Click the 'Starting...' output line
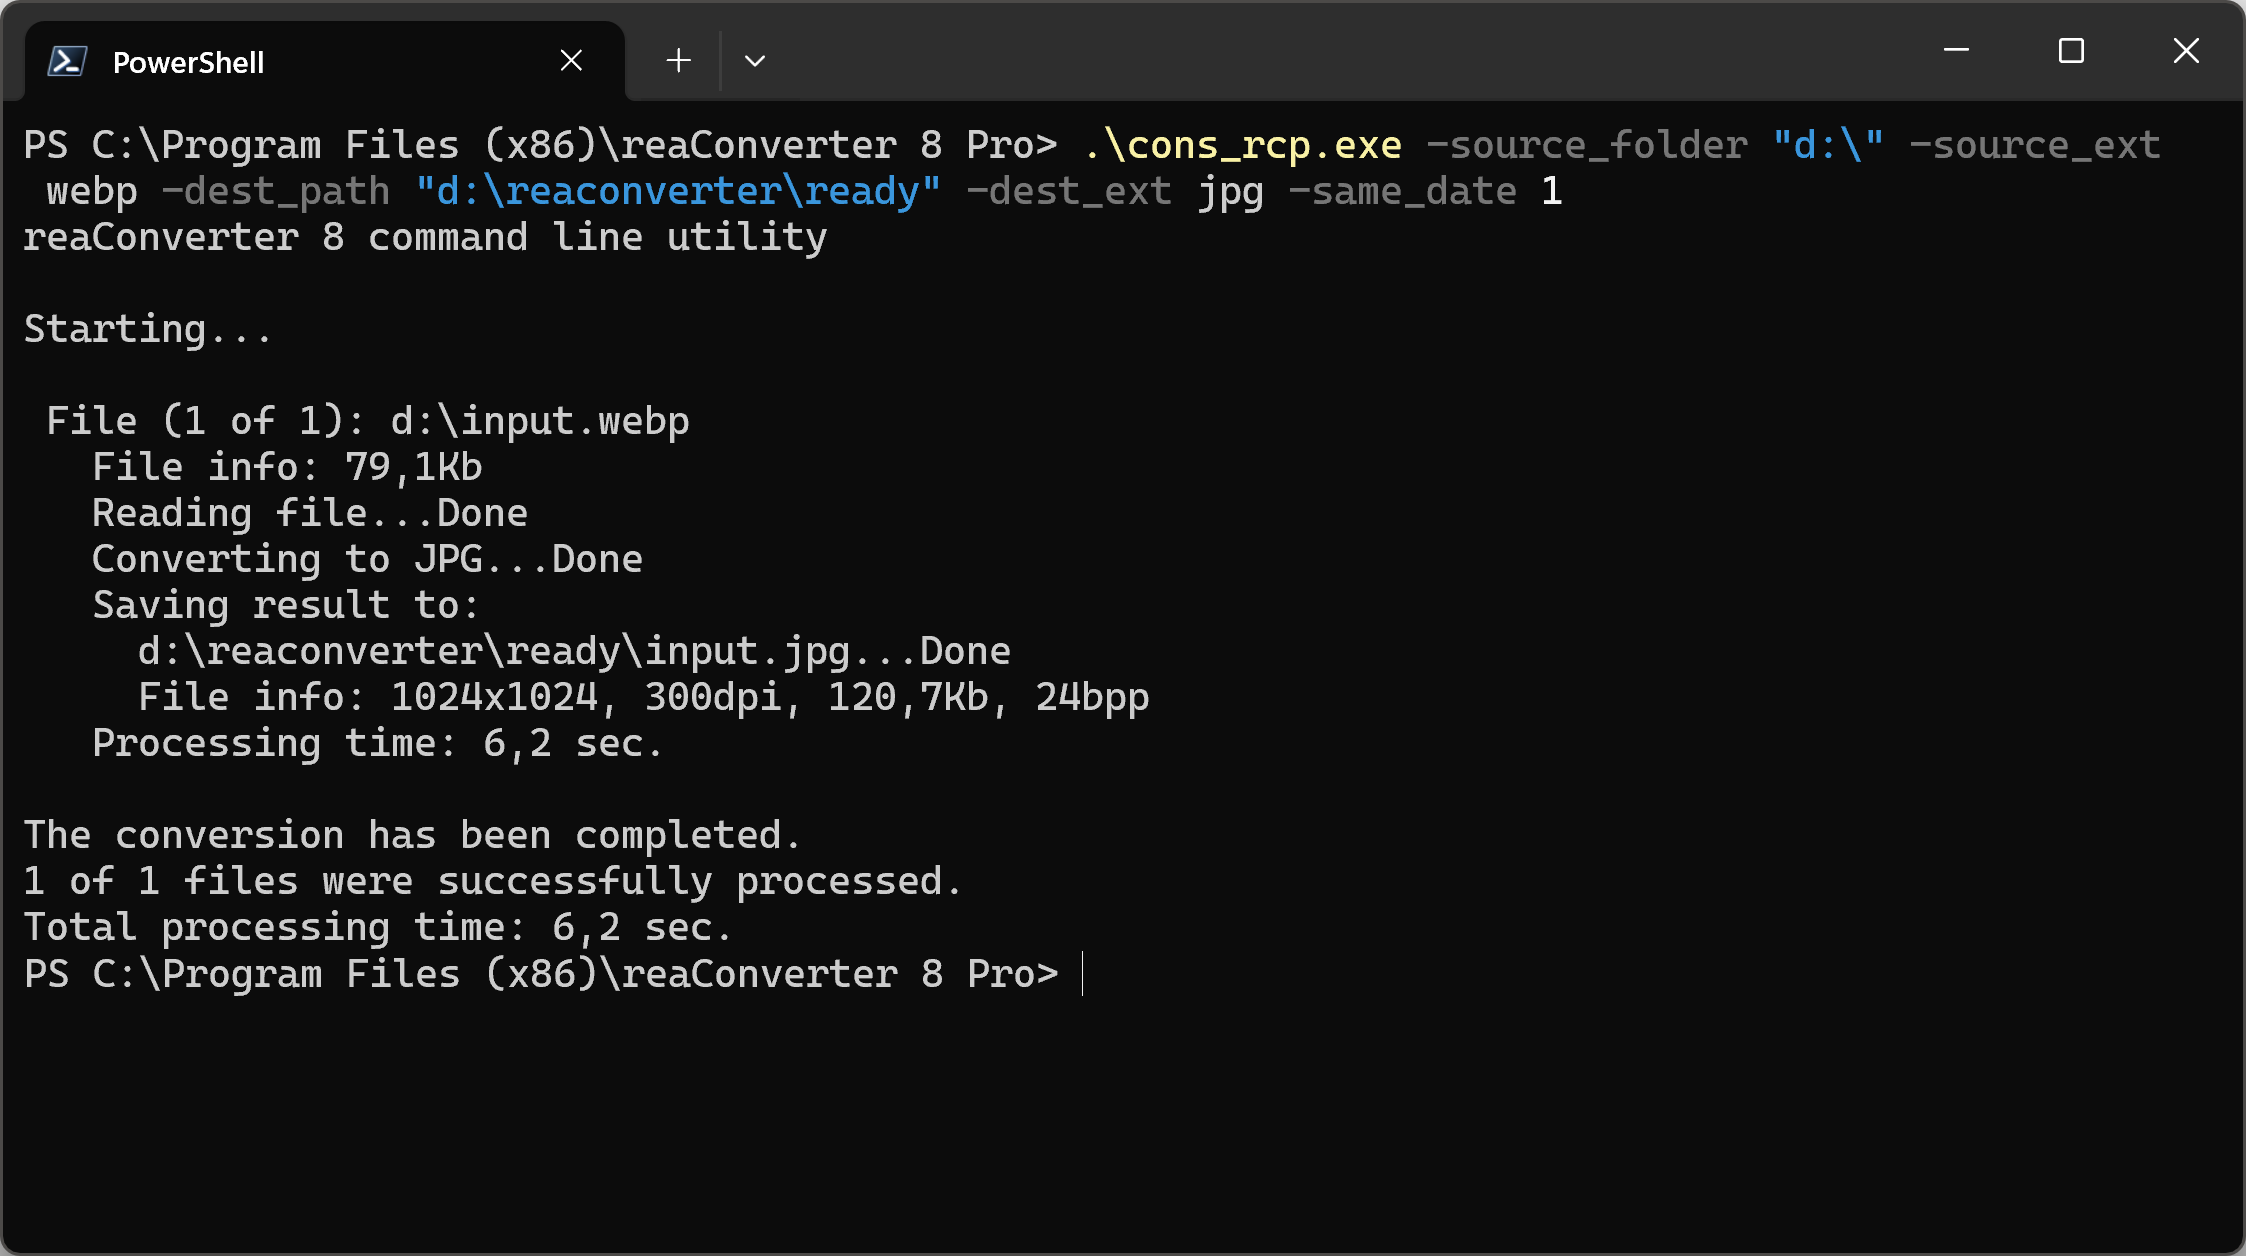This screenshot has height=1256, width=2246. [147, 330]
